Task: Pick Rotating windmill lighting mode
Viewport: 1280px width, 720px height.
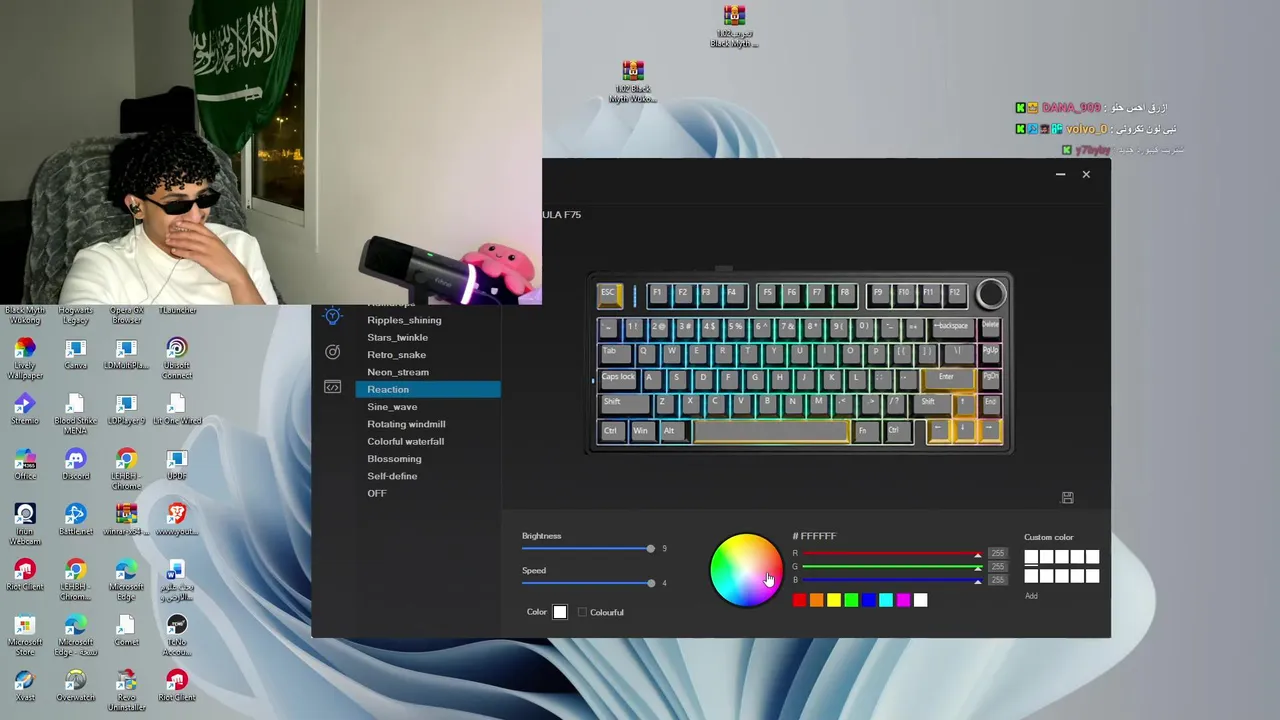Action: pyautogui.click(x=427, y=424)
